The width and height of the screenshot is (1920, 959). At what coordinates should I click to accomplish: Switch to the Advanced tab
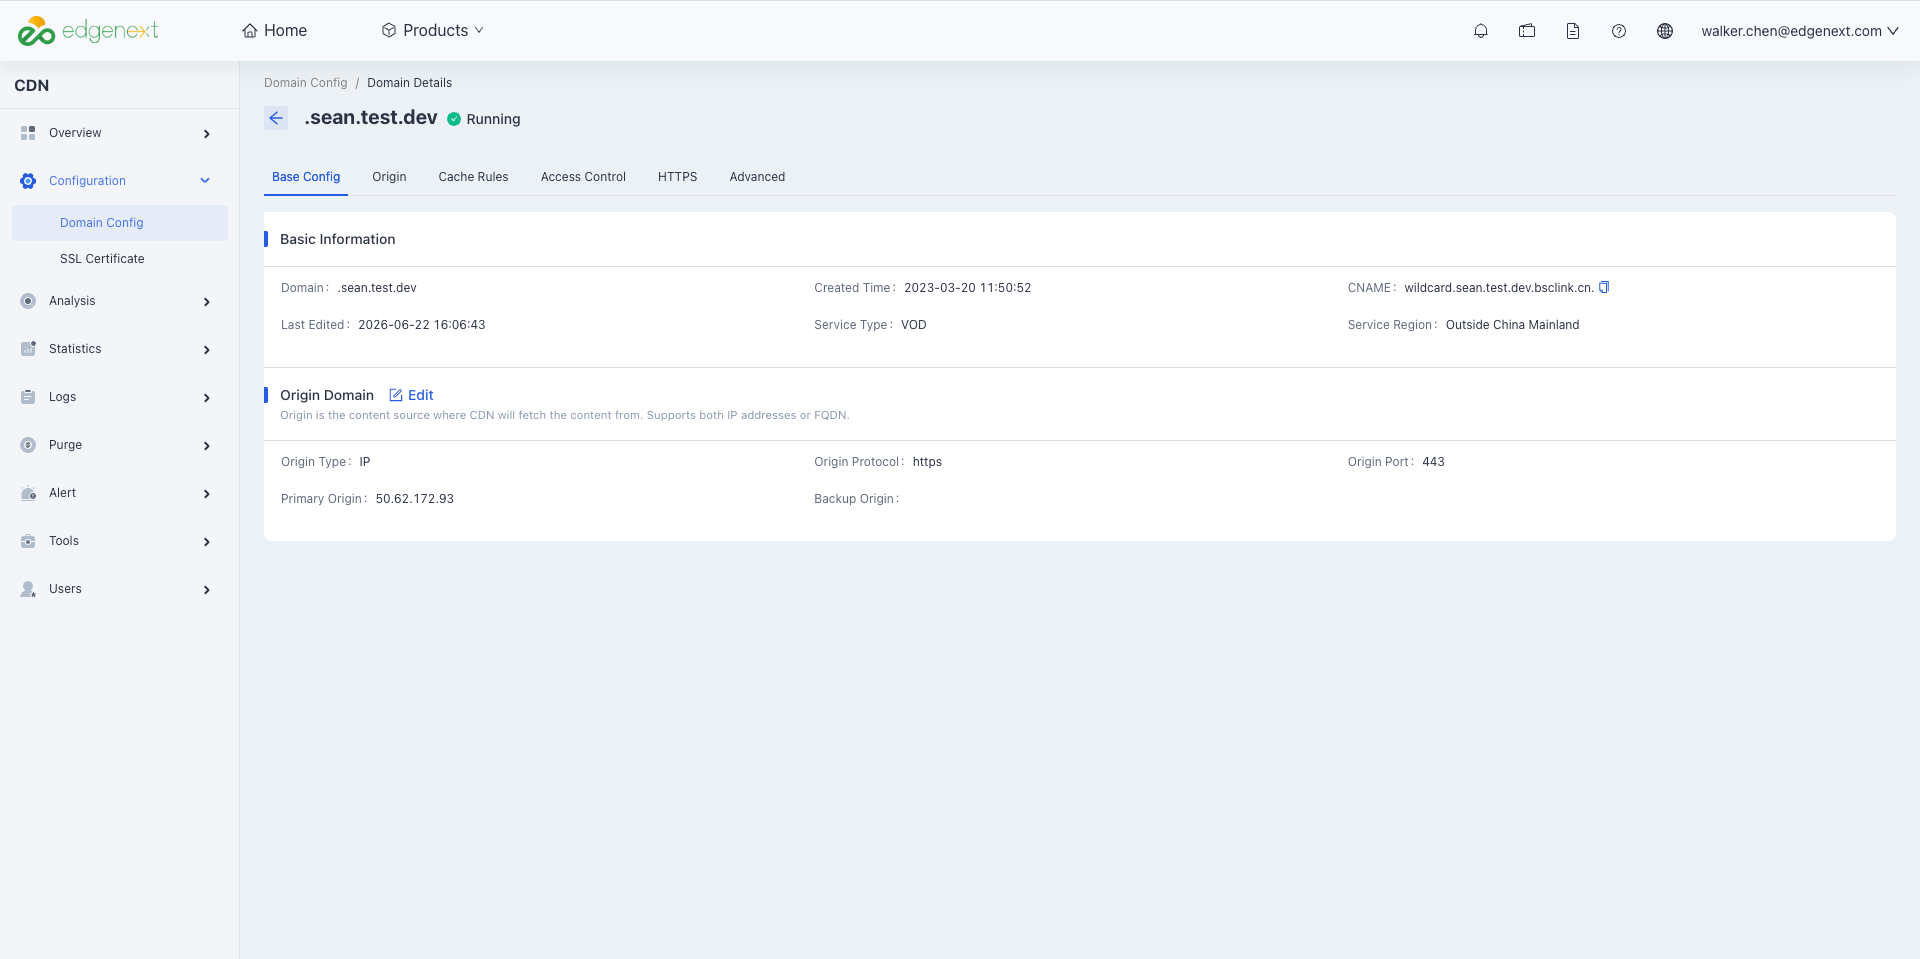(x=757, y=177)
